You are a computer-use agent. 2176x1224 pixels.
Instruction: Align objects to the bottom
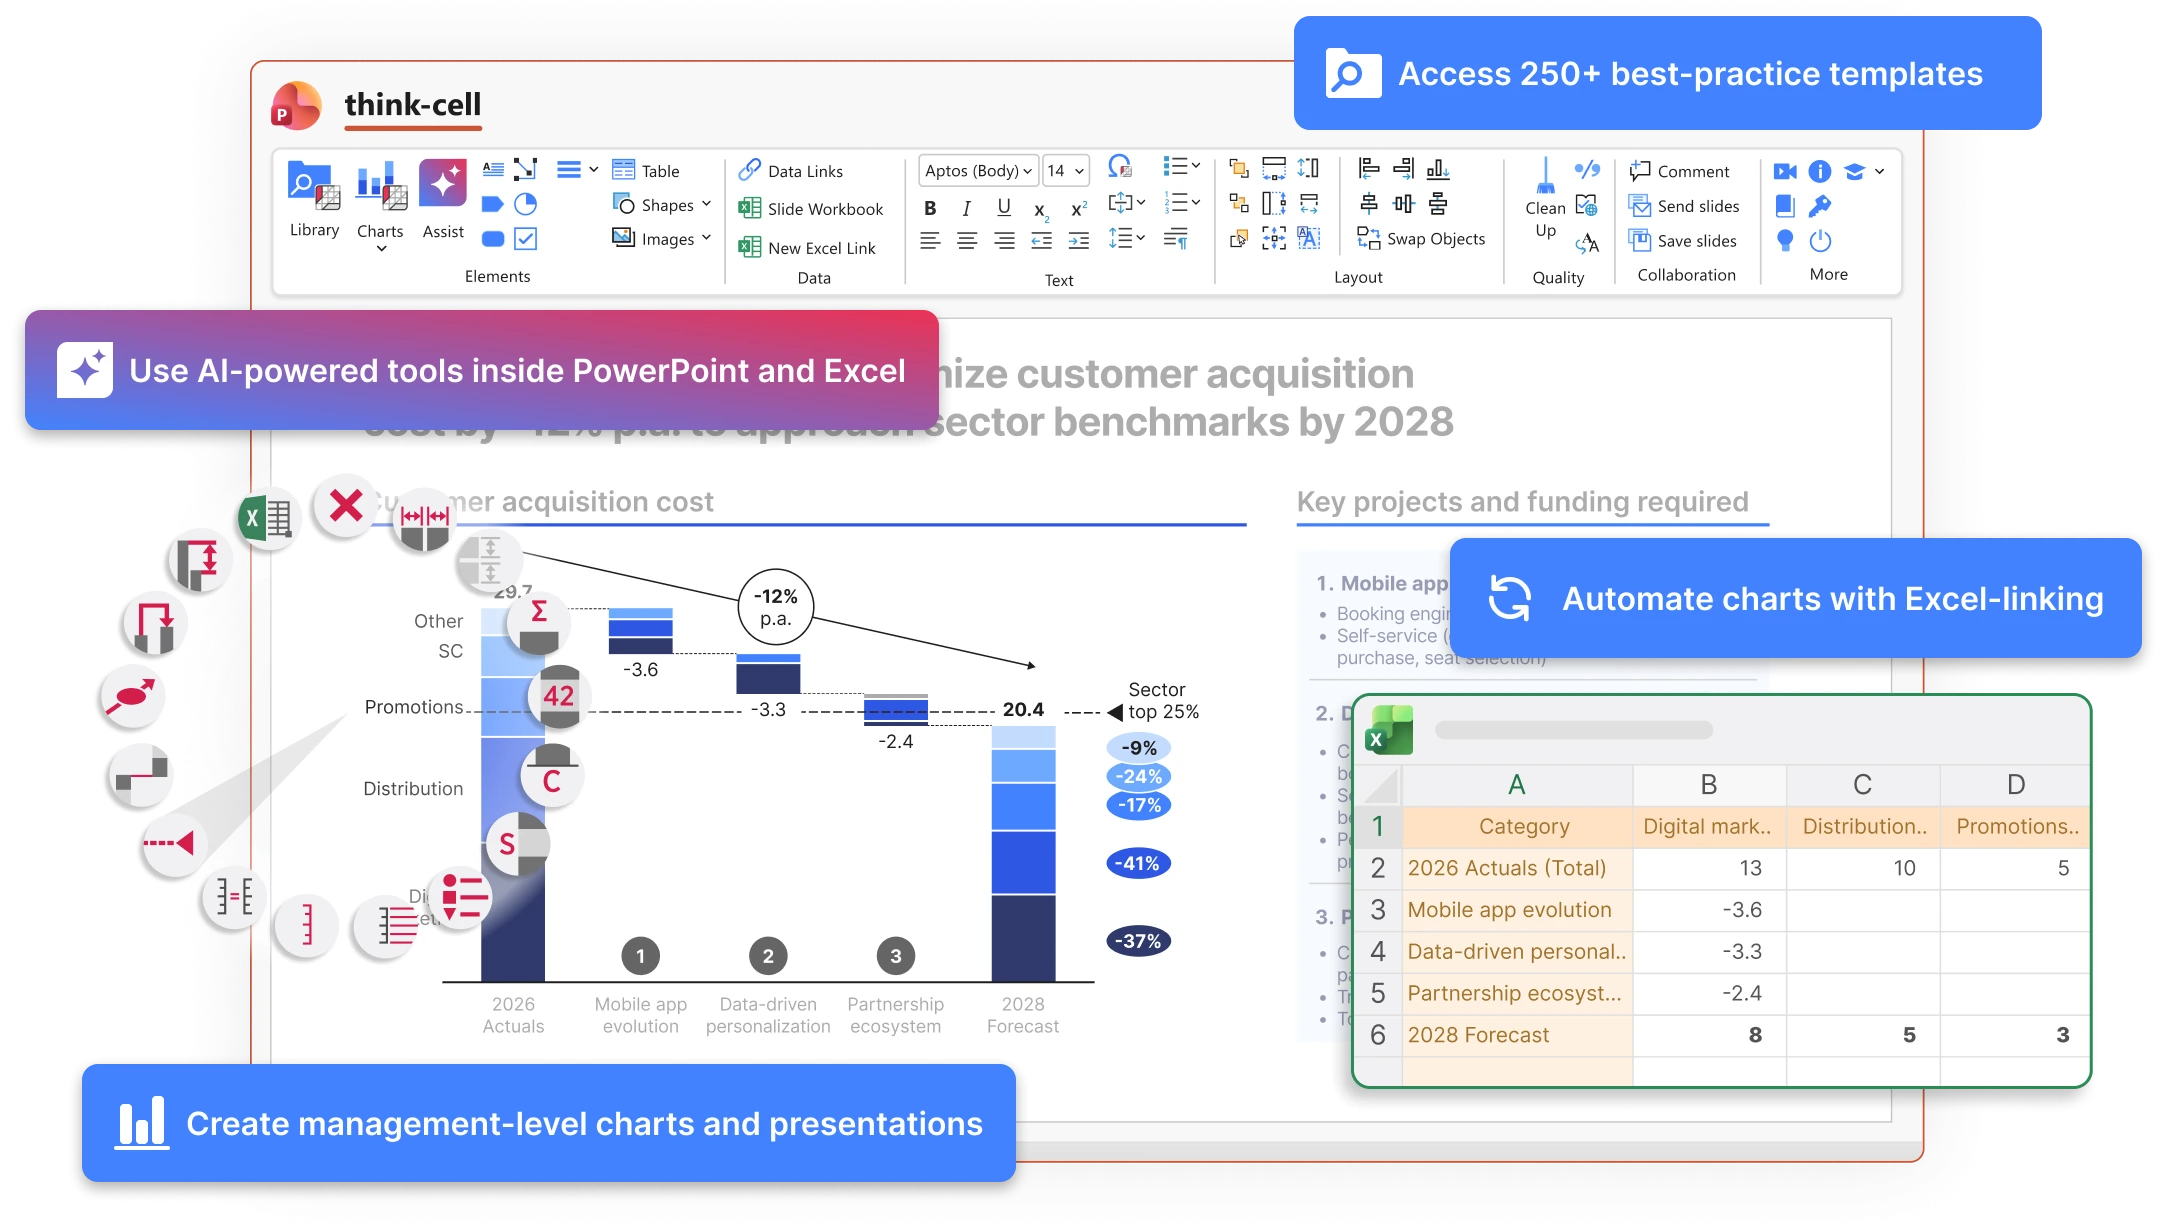[1438, 168]
